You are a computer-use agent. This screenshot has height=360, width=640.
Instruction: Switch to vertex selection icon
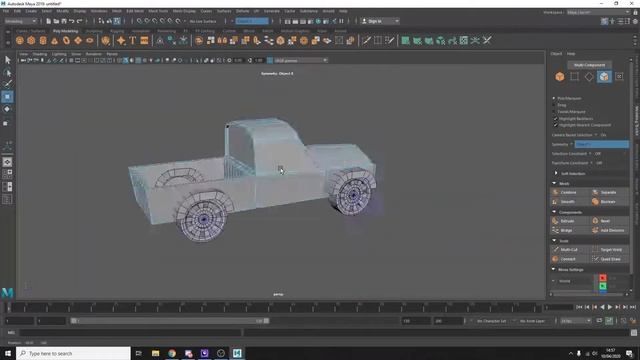point(574,76)
